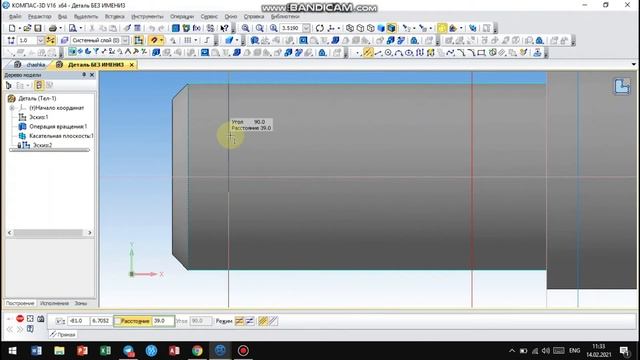The width and height of the screenshot is (640, 360).
Task: Select the hatch fill tool
Action: click(x=502, y=53)
